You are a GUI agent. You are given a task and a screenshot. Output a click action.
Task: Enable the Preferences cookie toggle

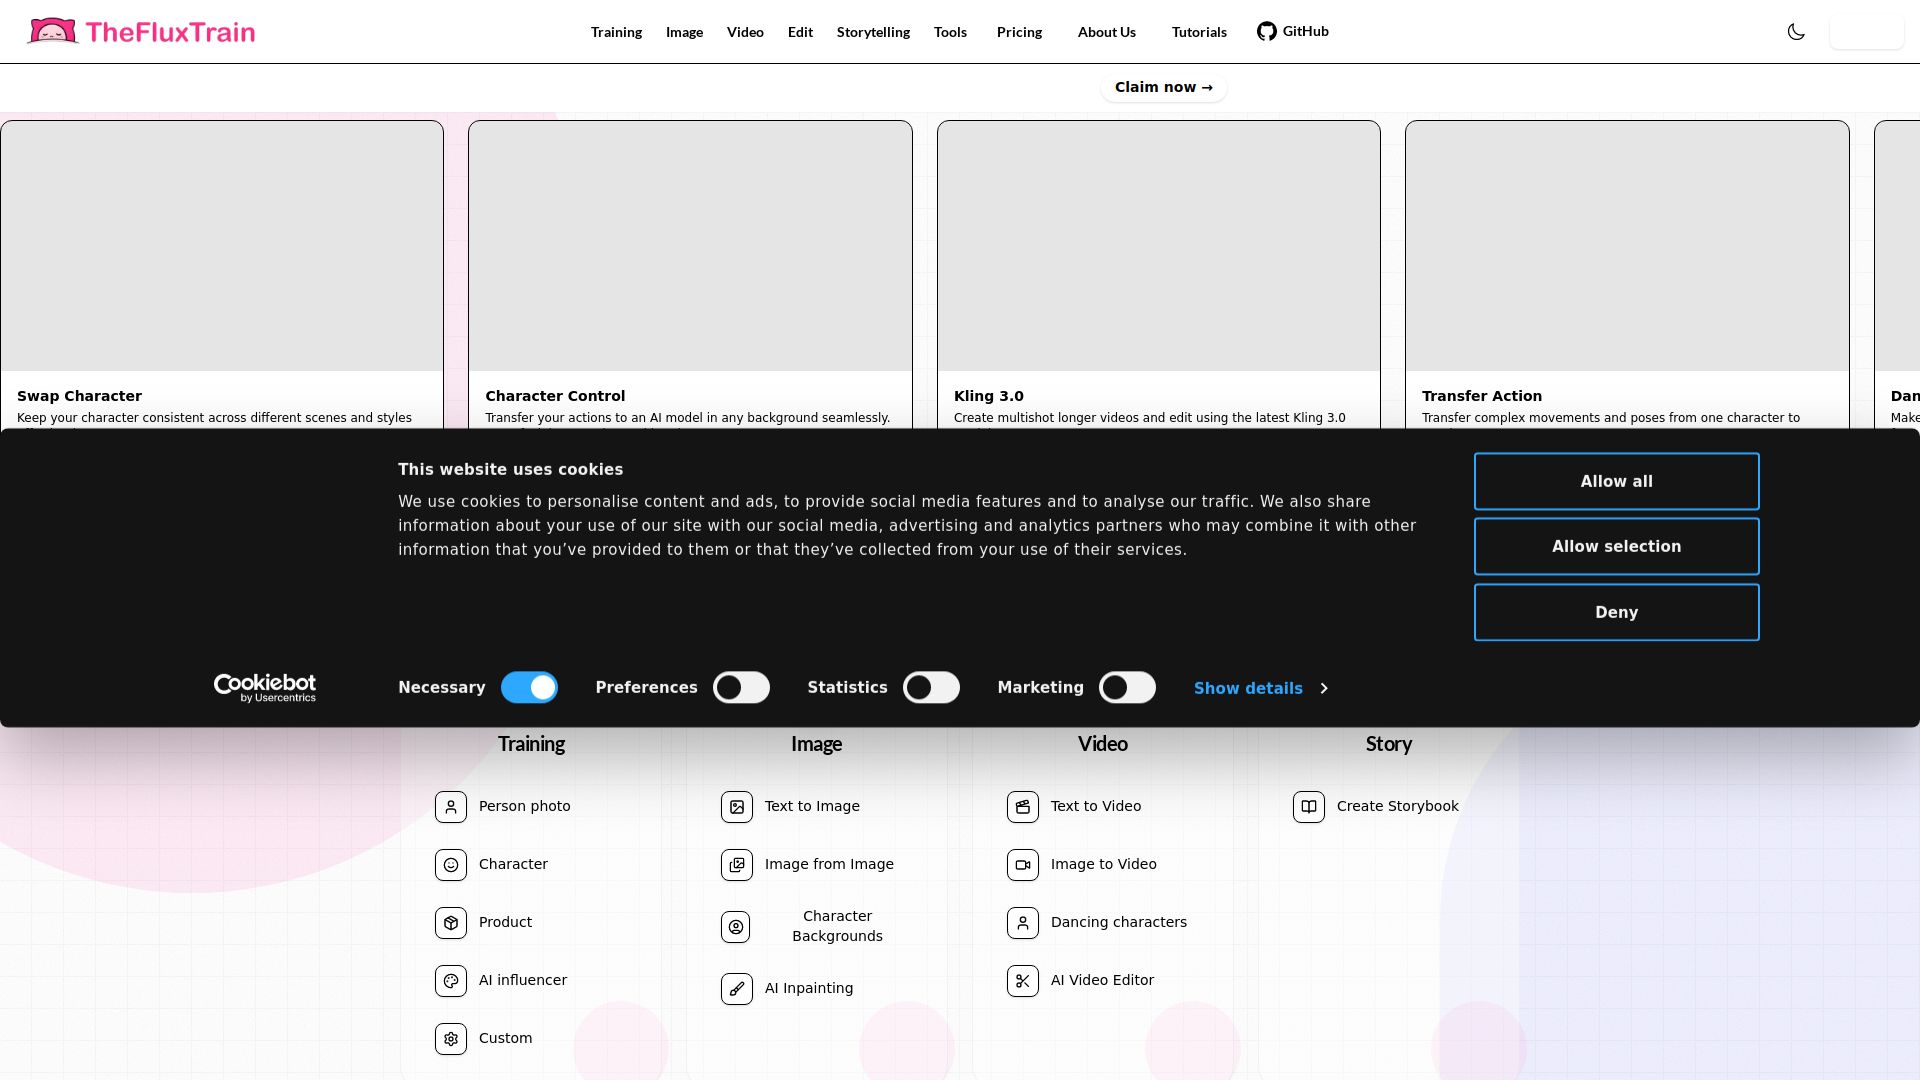[741, 688]
